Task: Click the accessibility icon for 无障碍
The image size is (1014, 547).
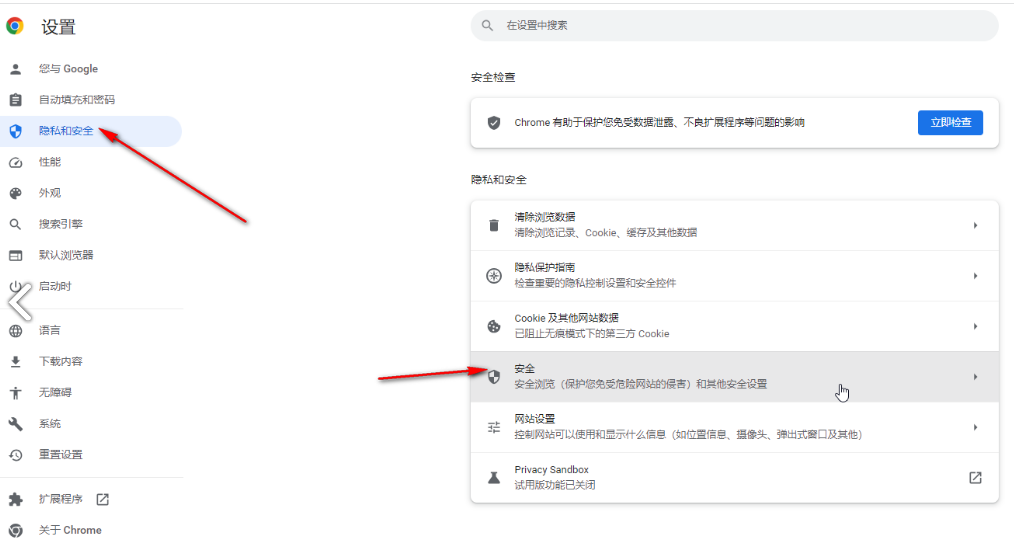Action: tap(16, 392)
